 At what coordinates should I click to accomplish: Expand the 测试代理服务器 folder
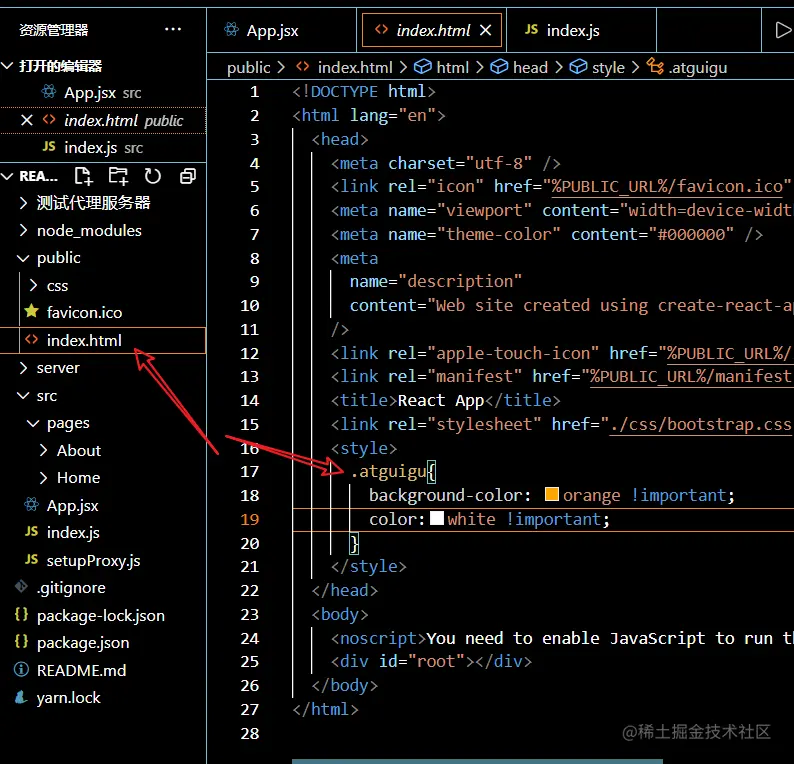click(103, 203)
